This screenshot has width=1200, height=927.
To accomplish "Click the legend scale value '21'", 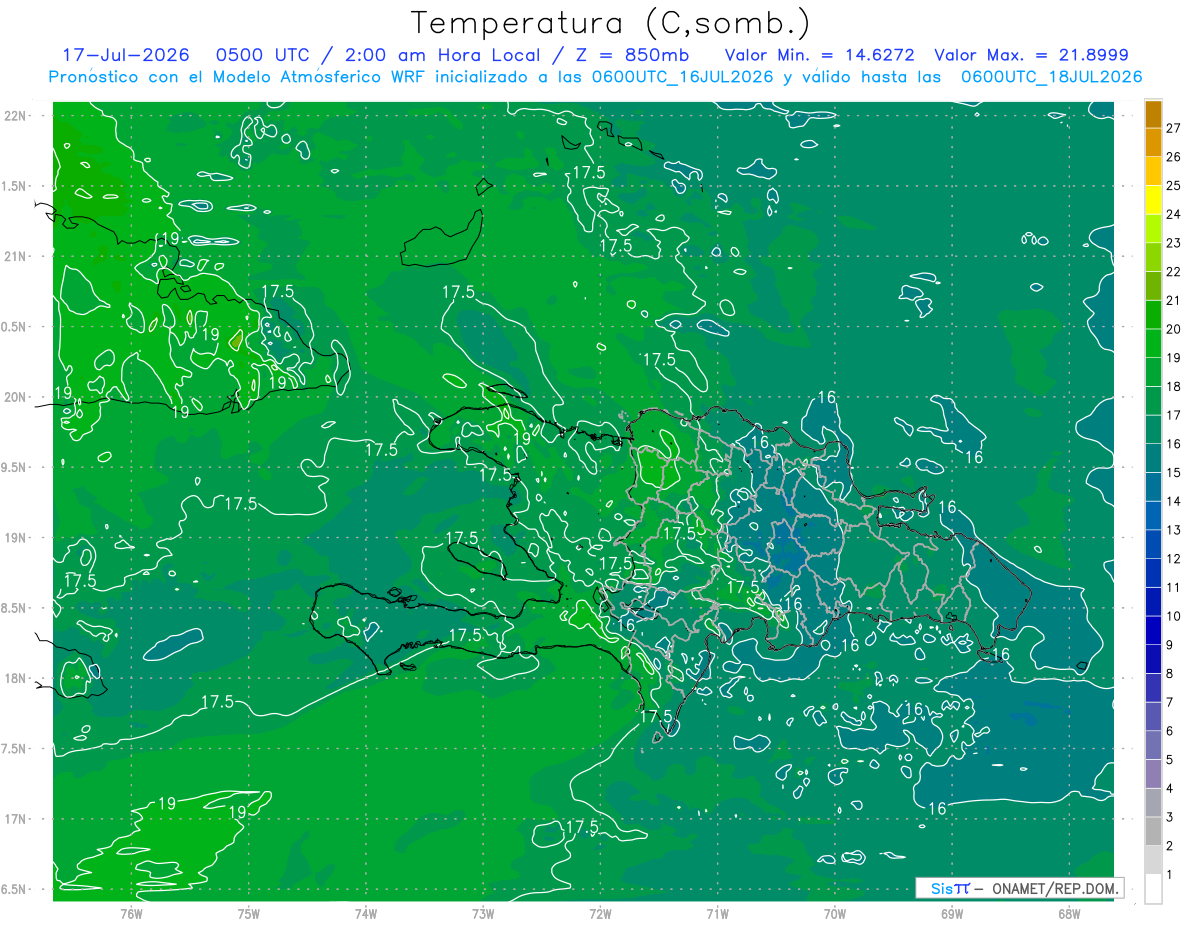I will coord(1173,300).
